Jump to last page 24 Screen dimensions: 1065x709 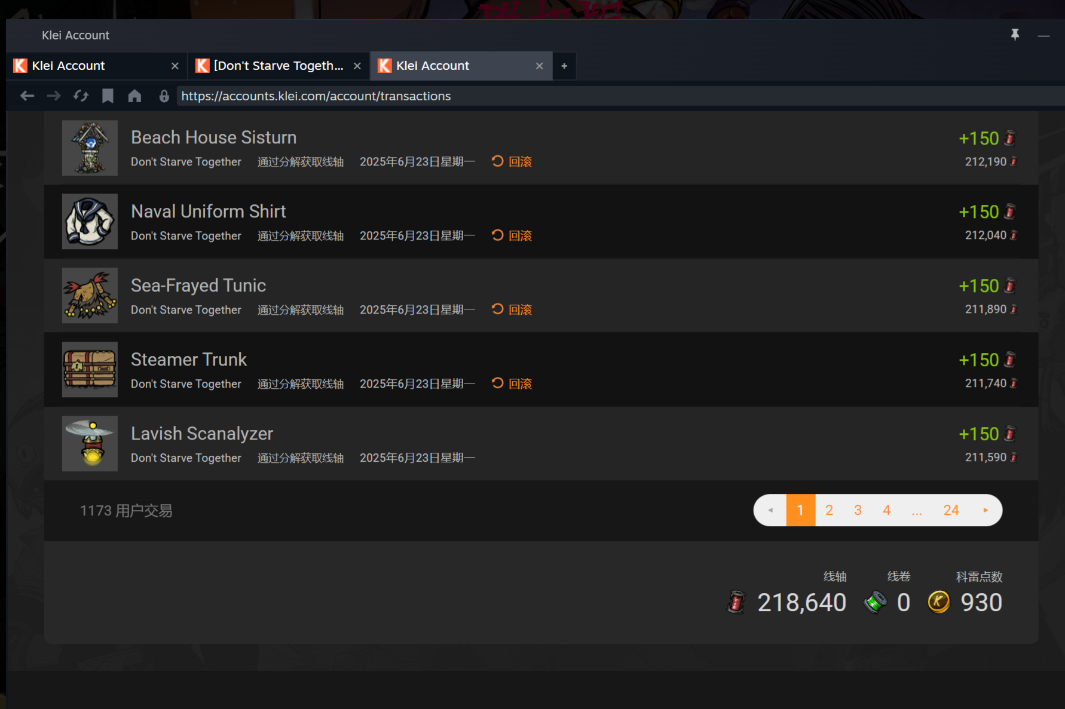(951, 510)
